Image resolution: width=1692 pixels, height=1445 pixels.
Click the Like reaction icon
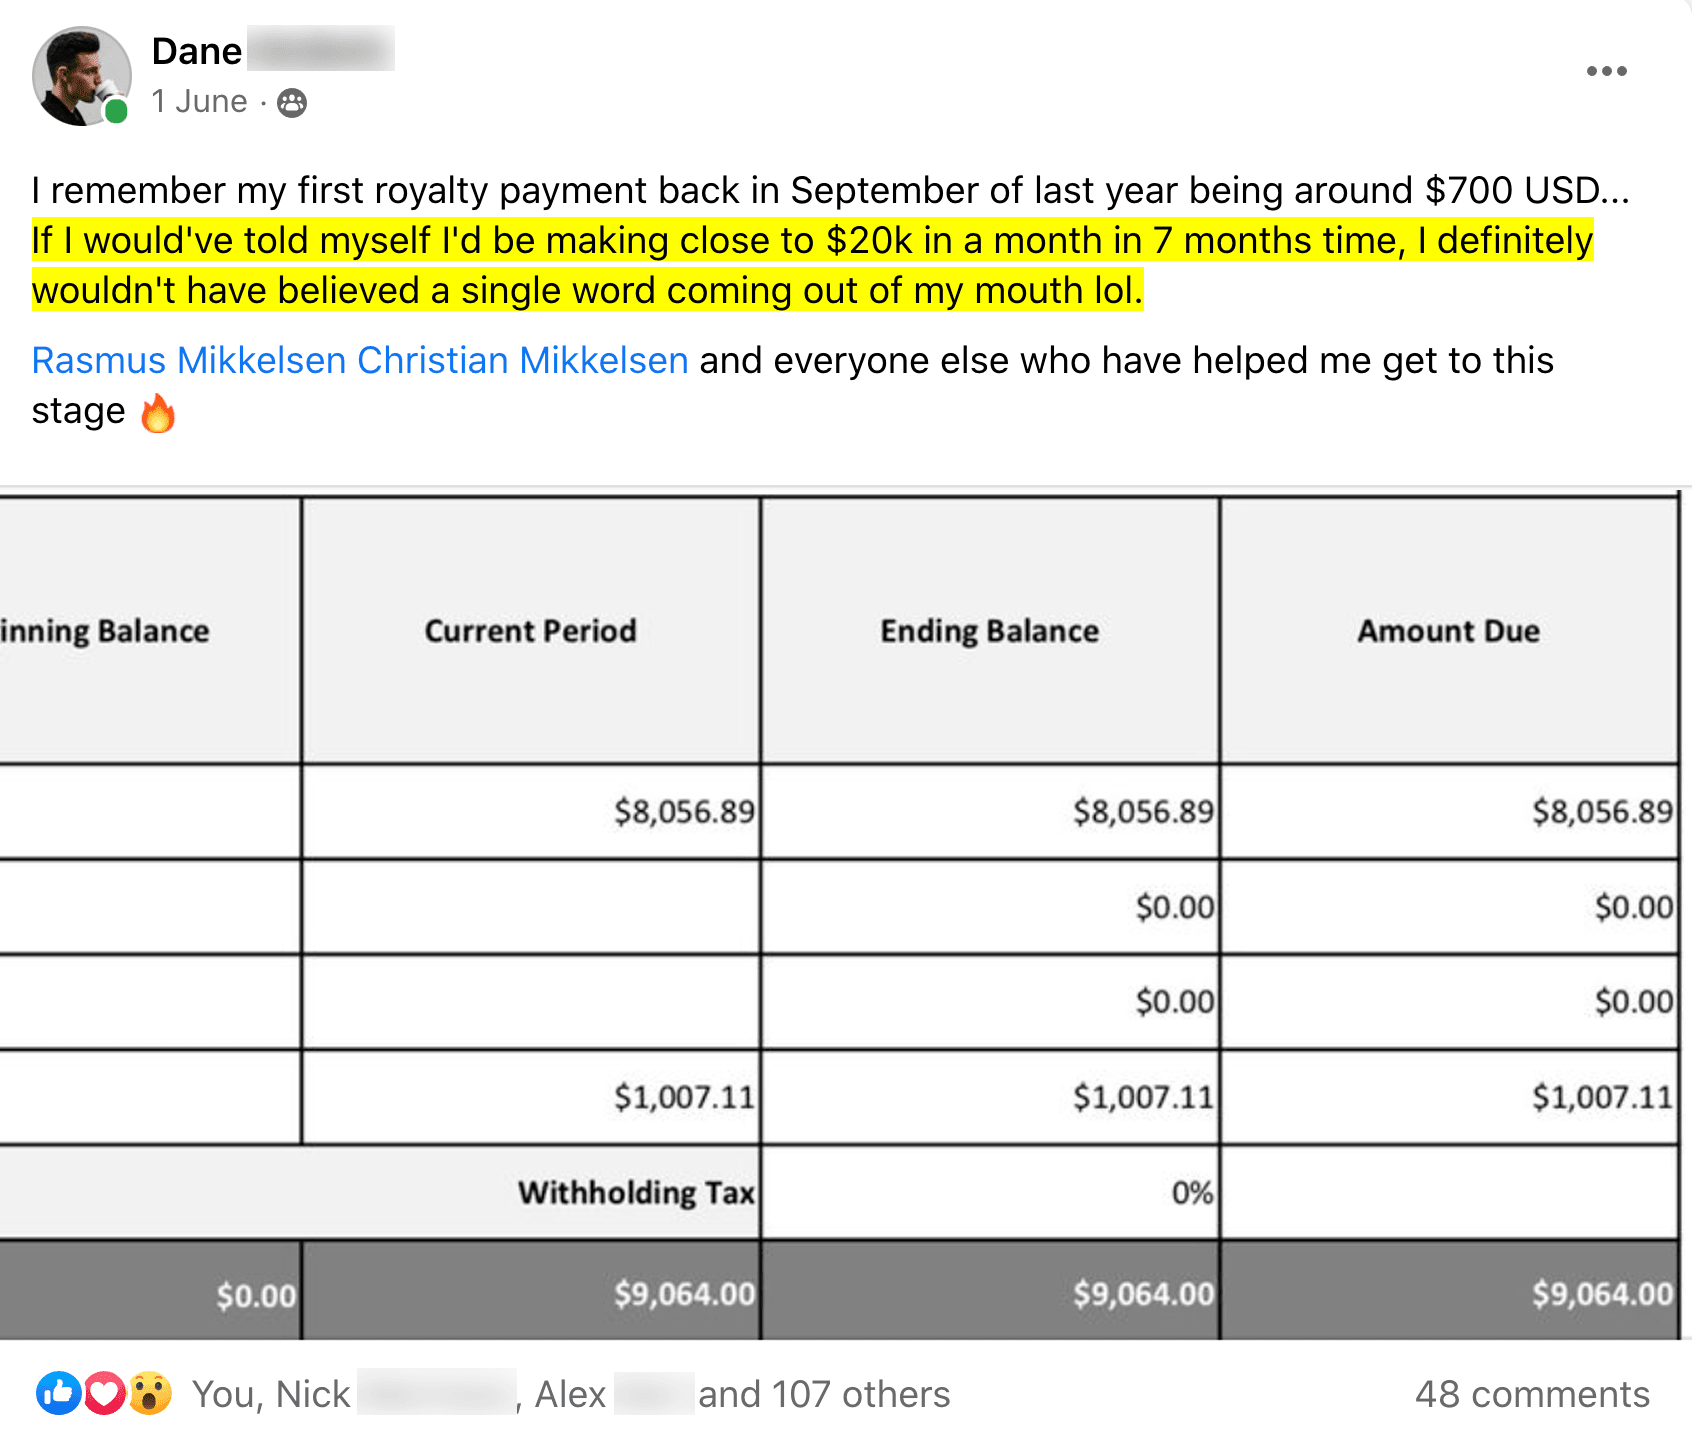pos(58,1393)
